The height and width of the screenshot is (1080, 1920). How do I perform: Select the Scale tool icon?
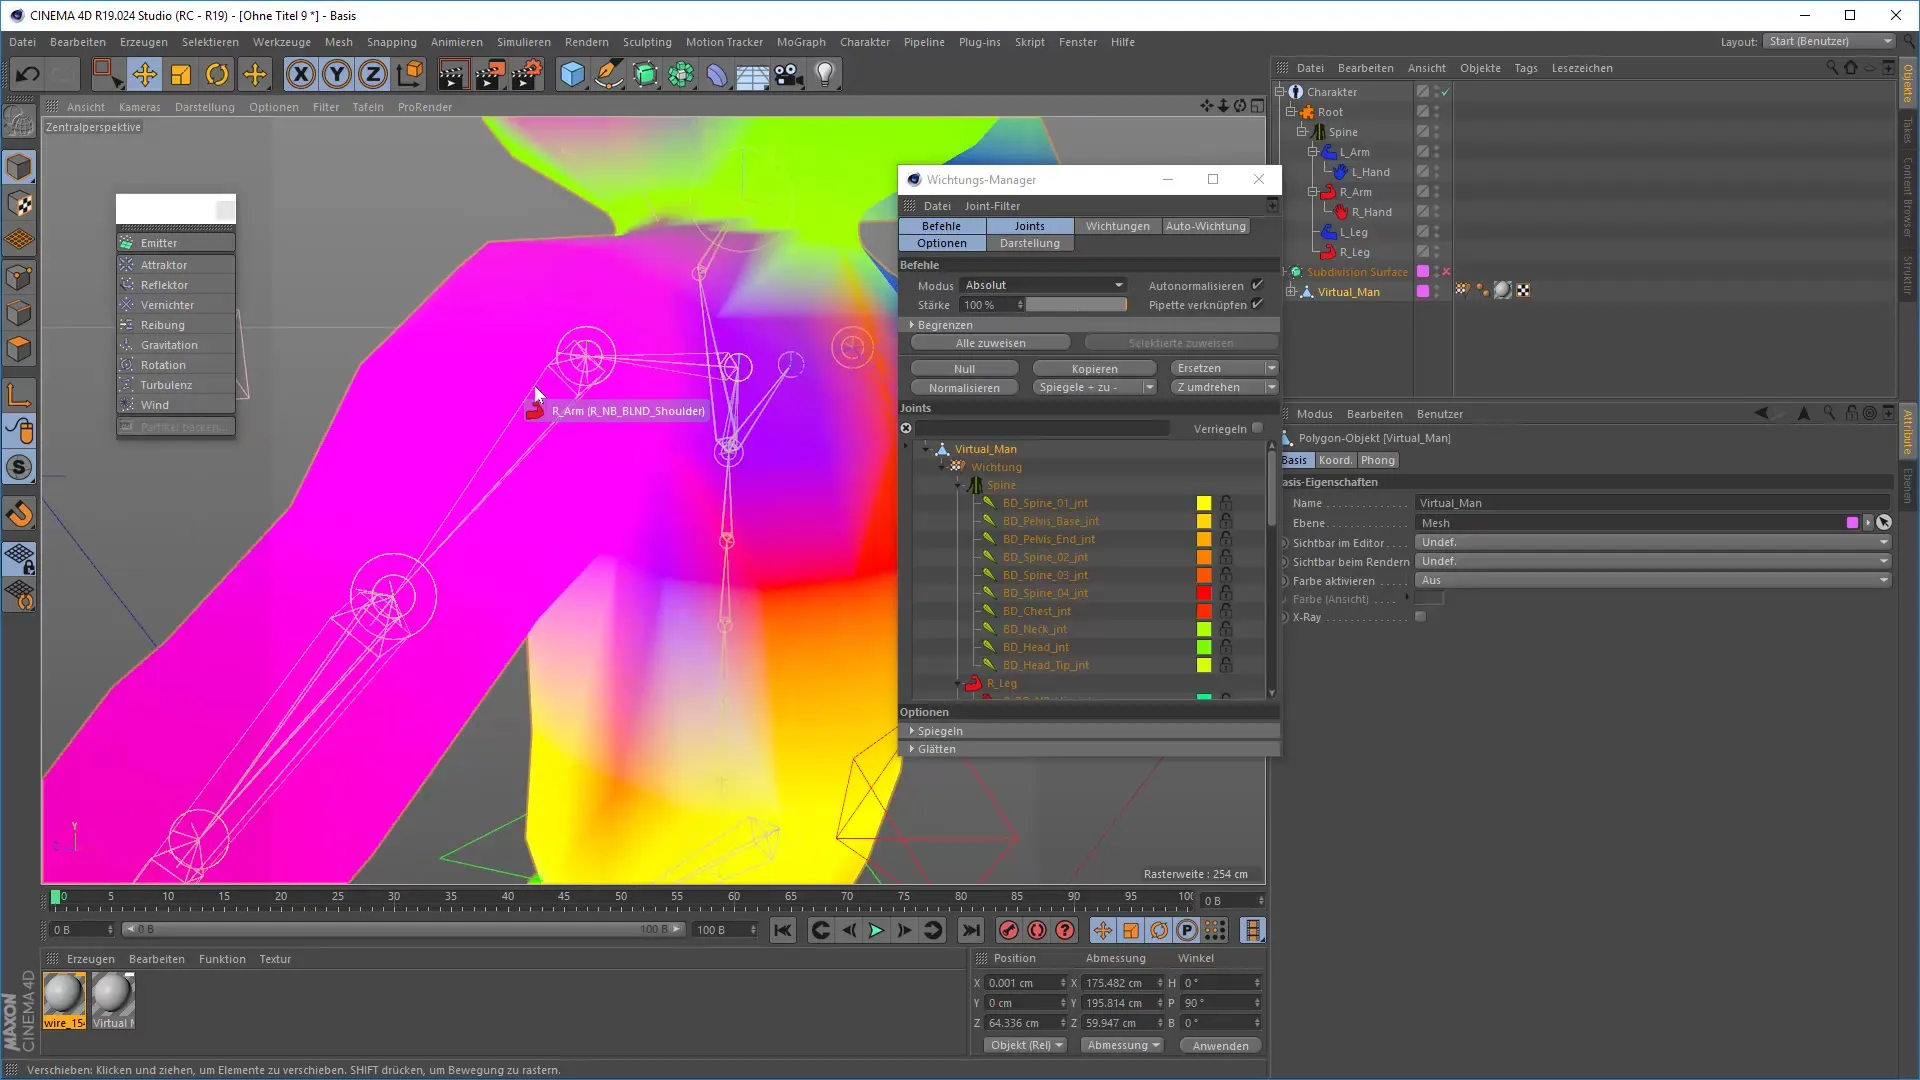tap(181, 74)
